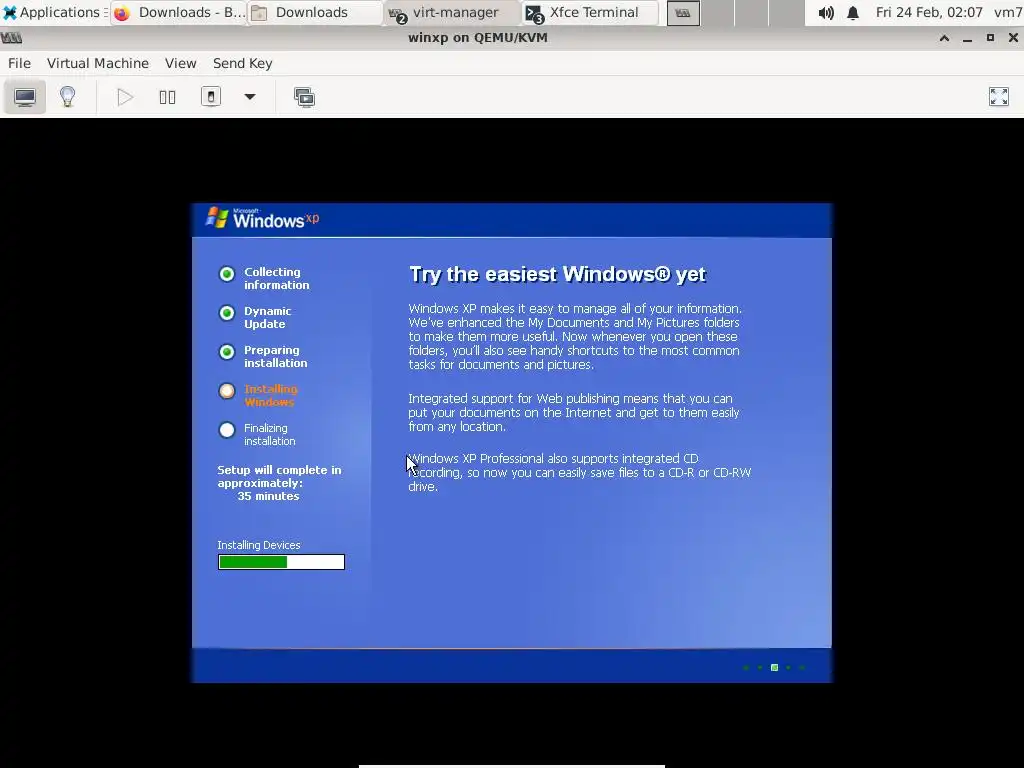Screen dimensions: 1024x768
Task: Switch to Downloads Firefox browser window
Action: (179, 12)
